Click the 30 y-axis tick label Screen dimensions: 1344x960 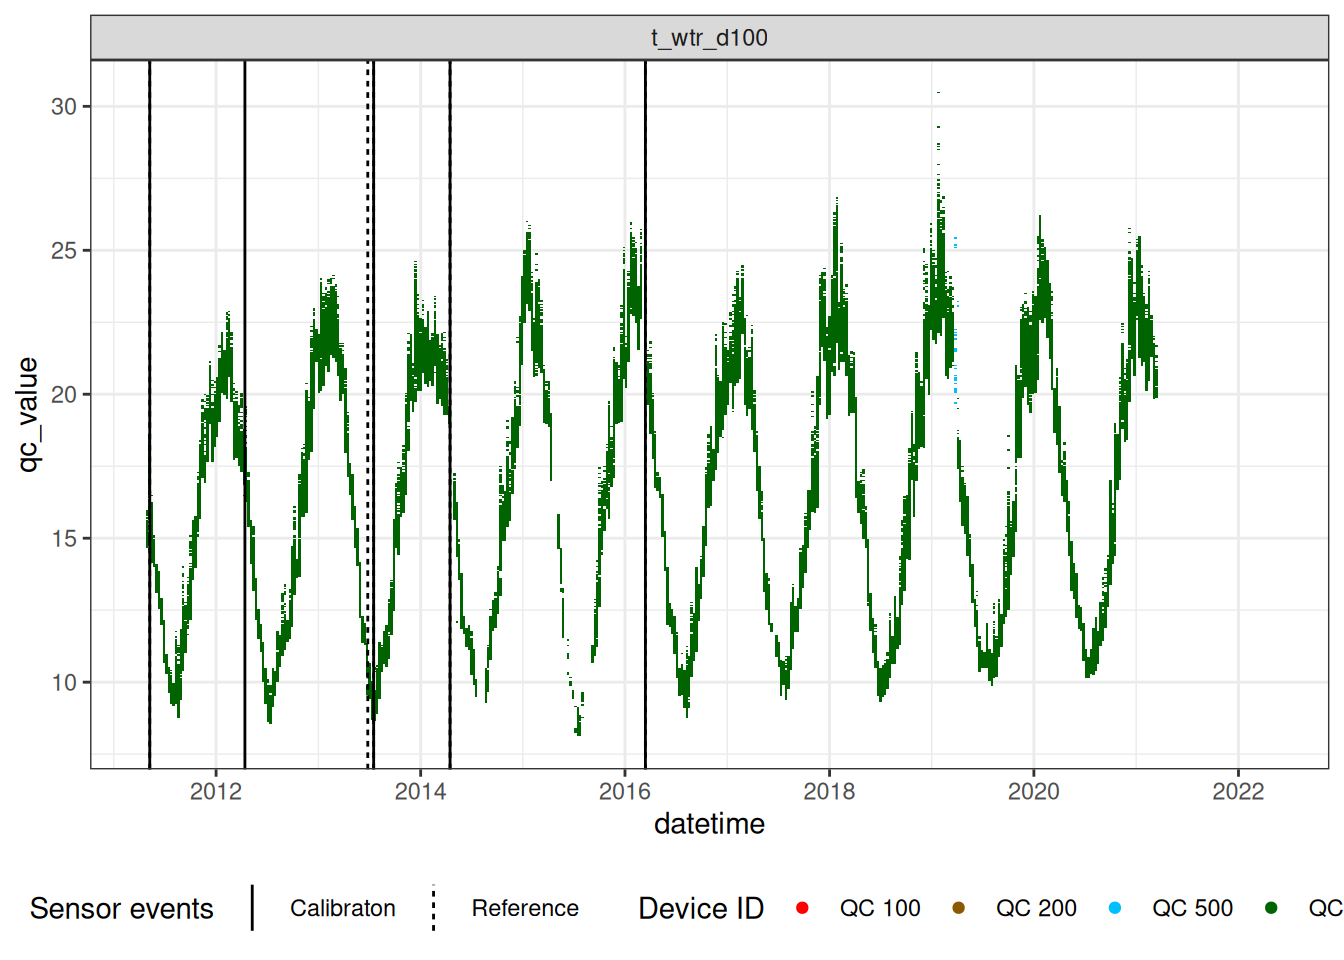click(64, 107)
